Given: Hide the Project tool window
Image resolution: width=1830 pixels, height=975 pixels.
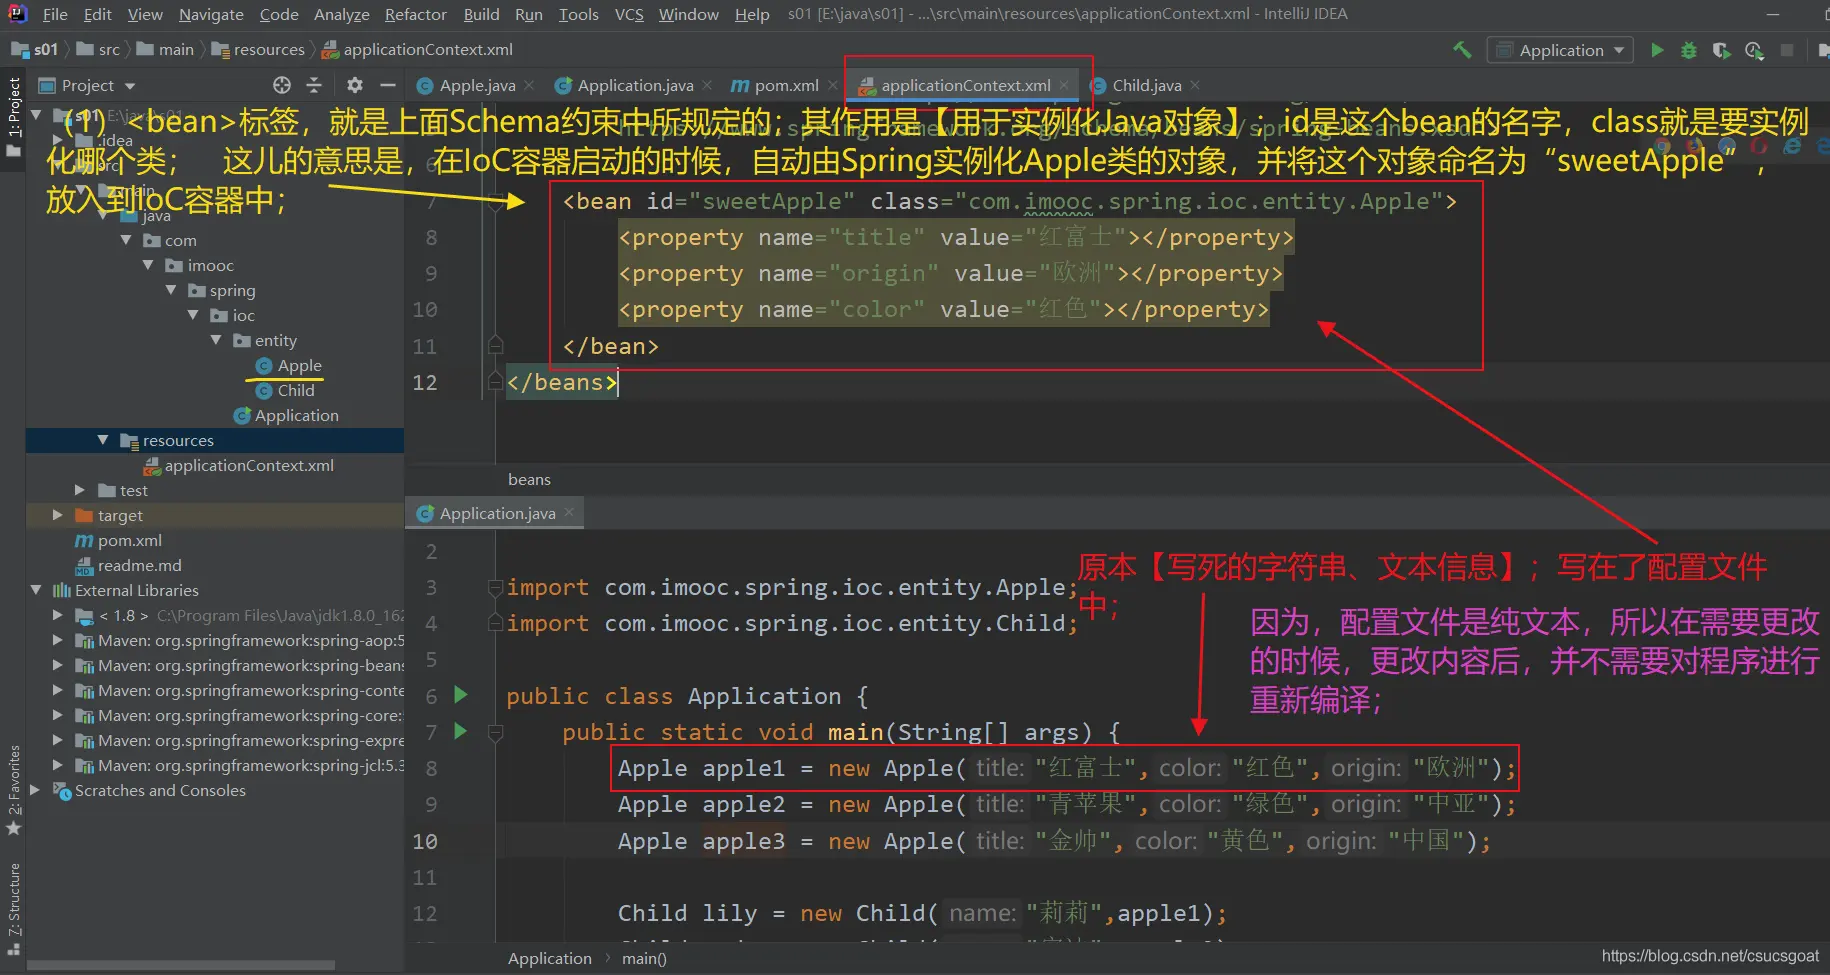Looking at the screenshot, I should pos(388,85).
